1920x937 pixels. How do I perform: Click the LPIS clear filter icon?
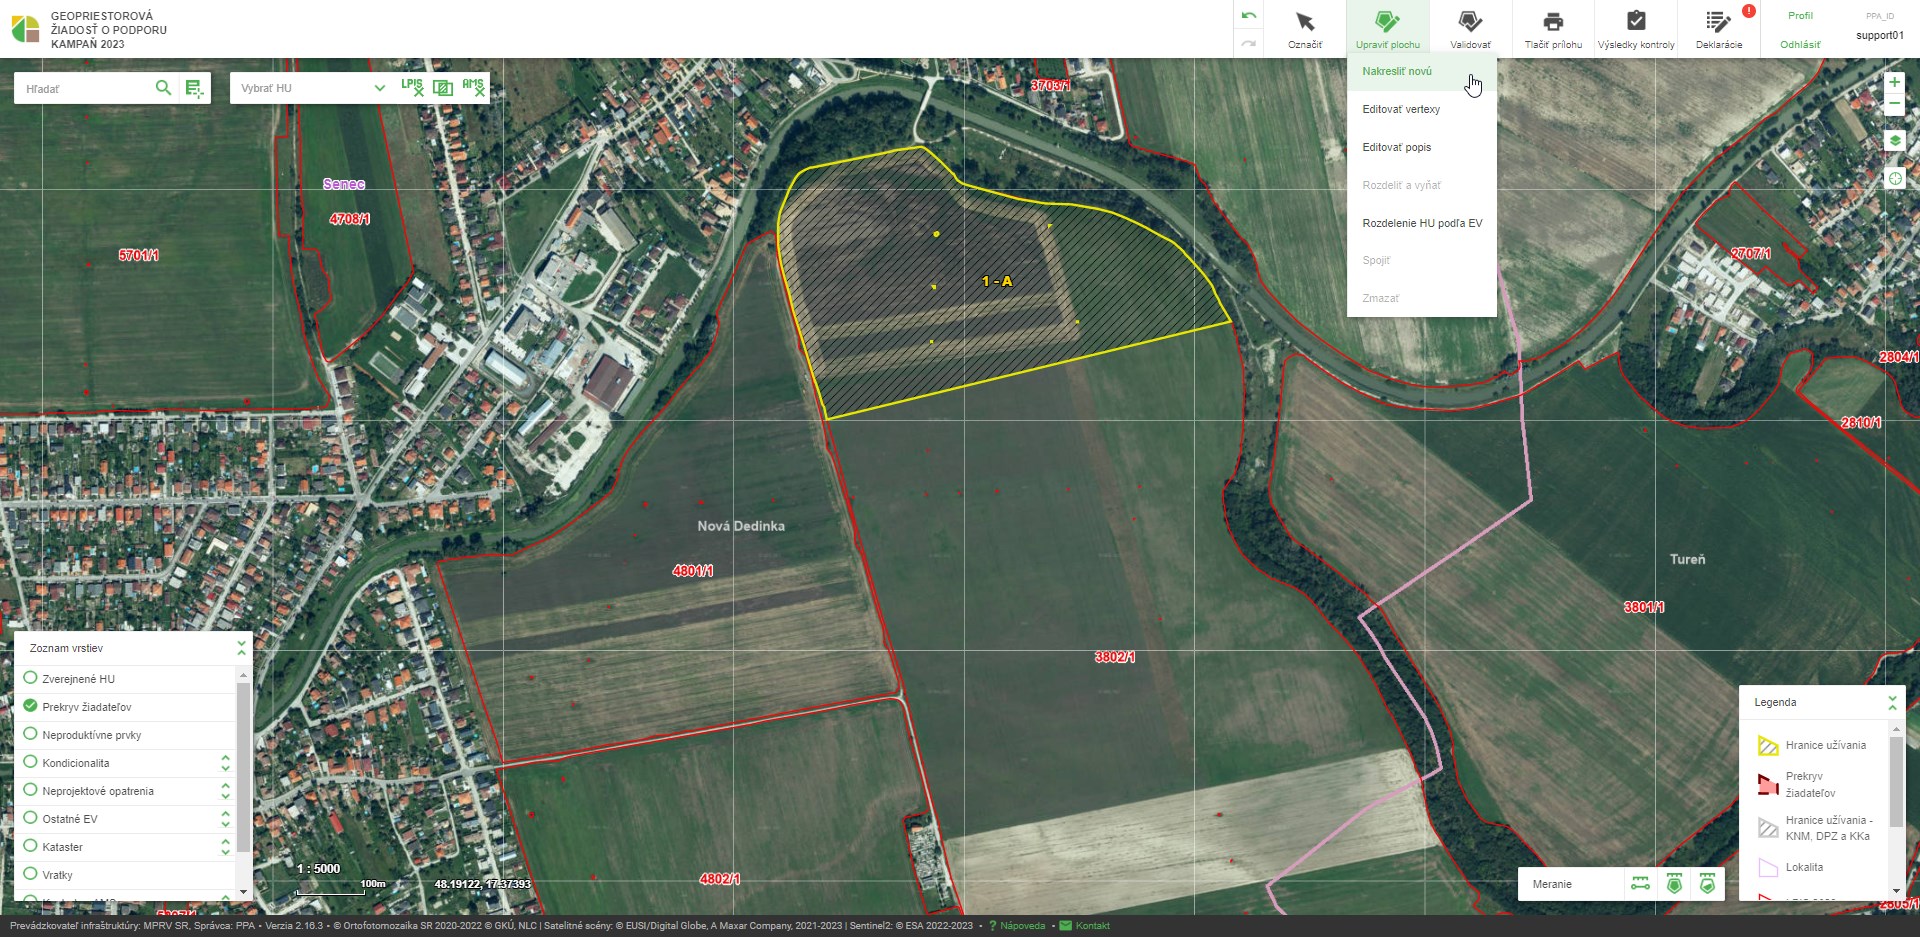[x=412, y=88]
